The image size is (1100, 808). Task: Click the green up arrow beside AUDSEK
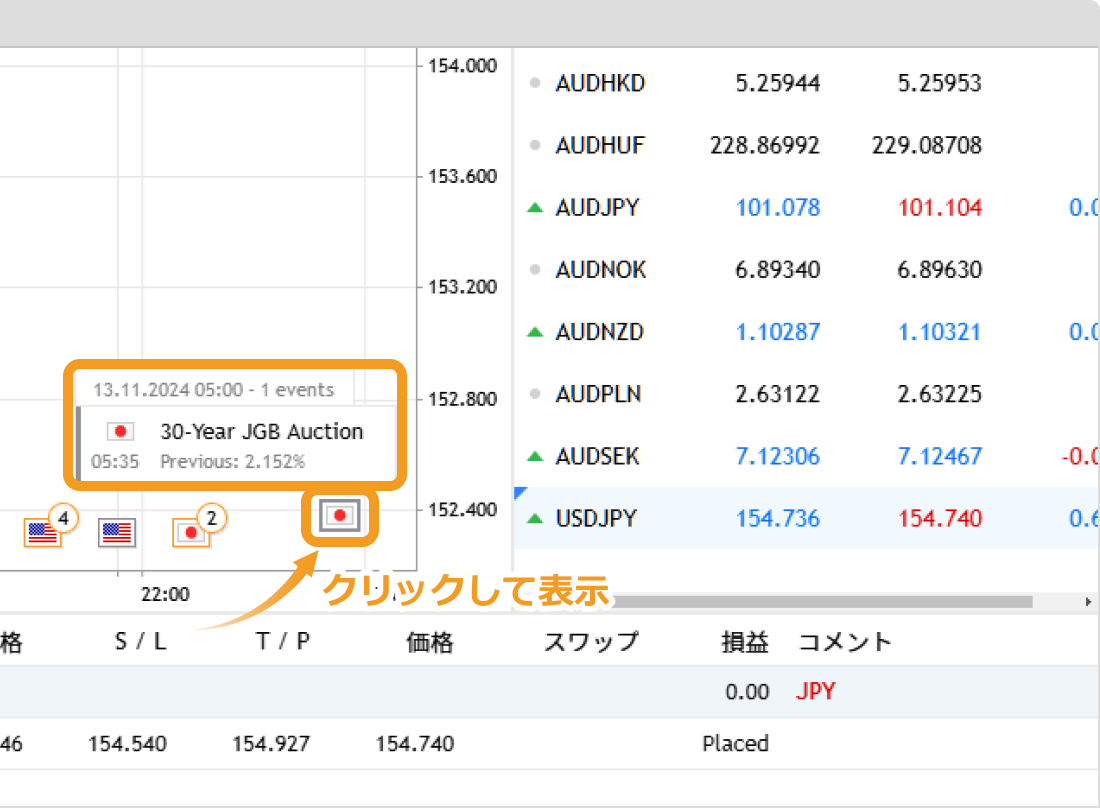point(535,457)
